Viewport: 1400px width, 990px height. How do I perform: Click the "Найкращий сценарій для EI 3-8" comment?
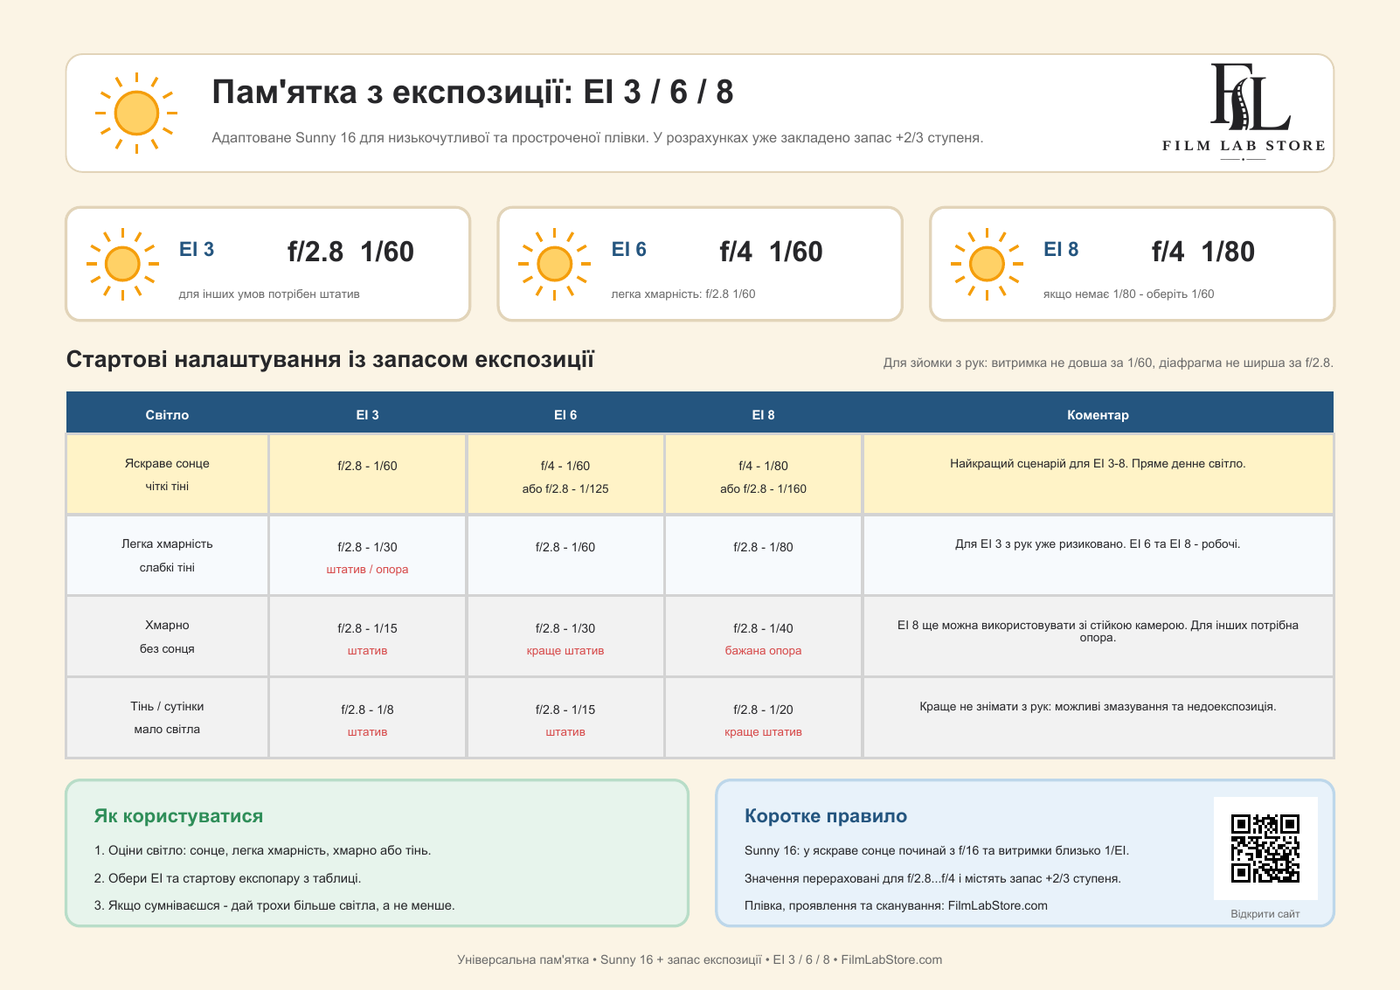pos(1098,464)
